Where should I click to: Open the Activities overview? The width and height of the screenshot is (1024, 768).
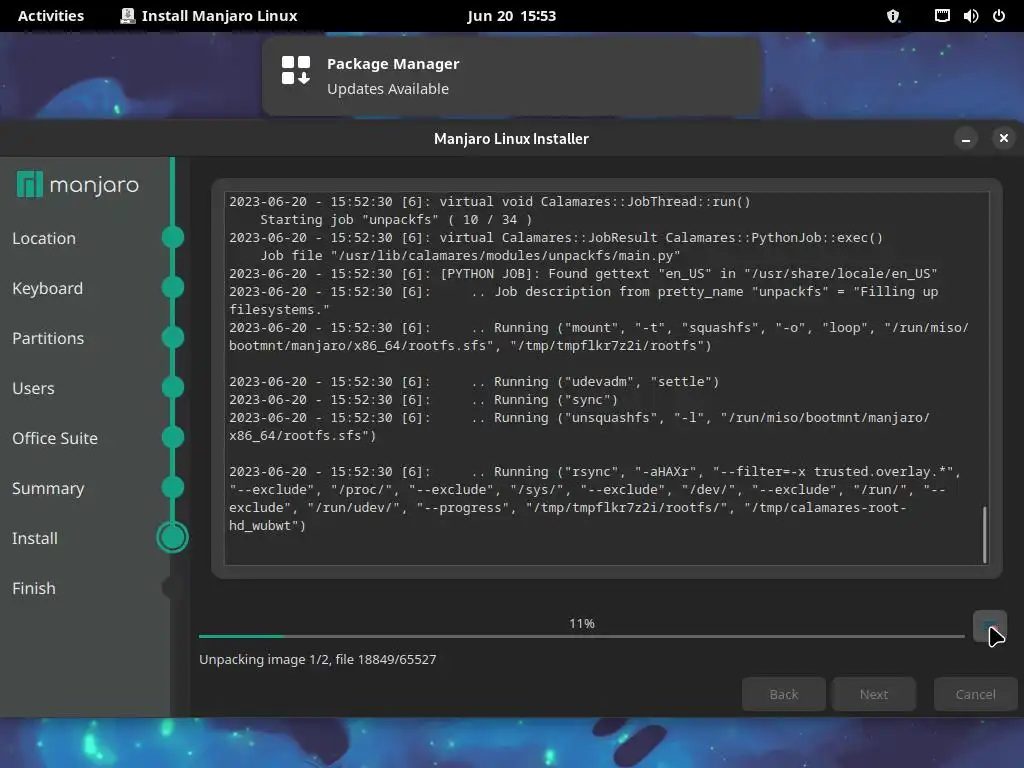pos(51,16)
